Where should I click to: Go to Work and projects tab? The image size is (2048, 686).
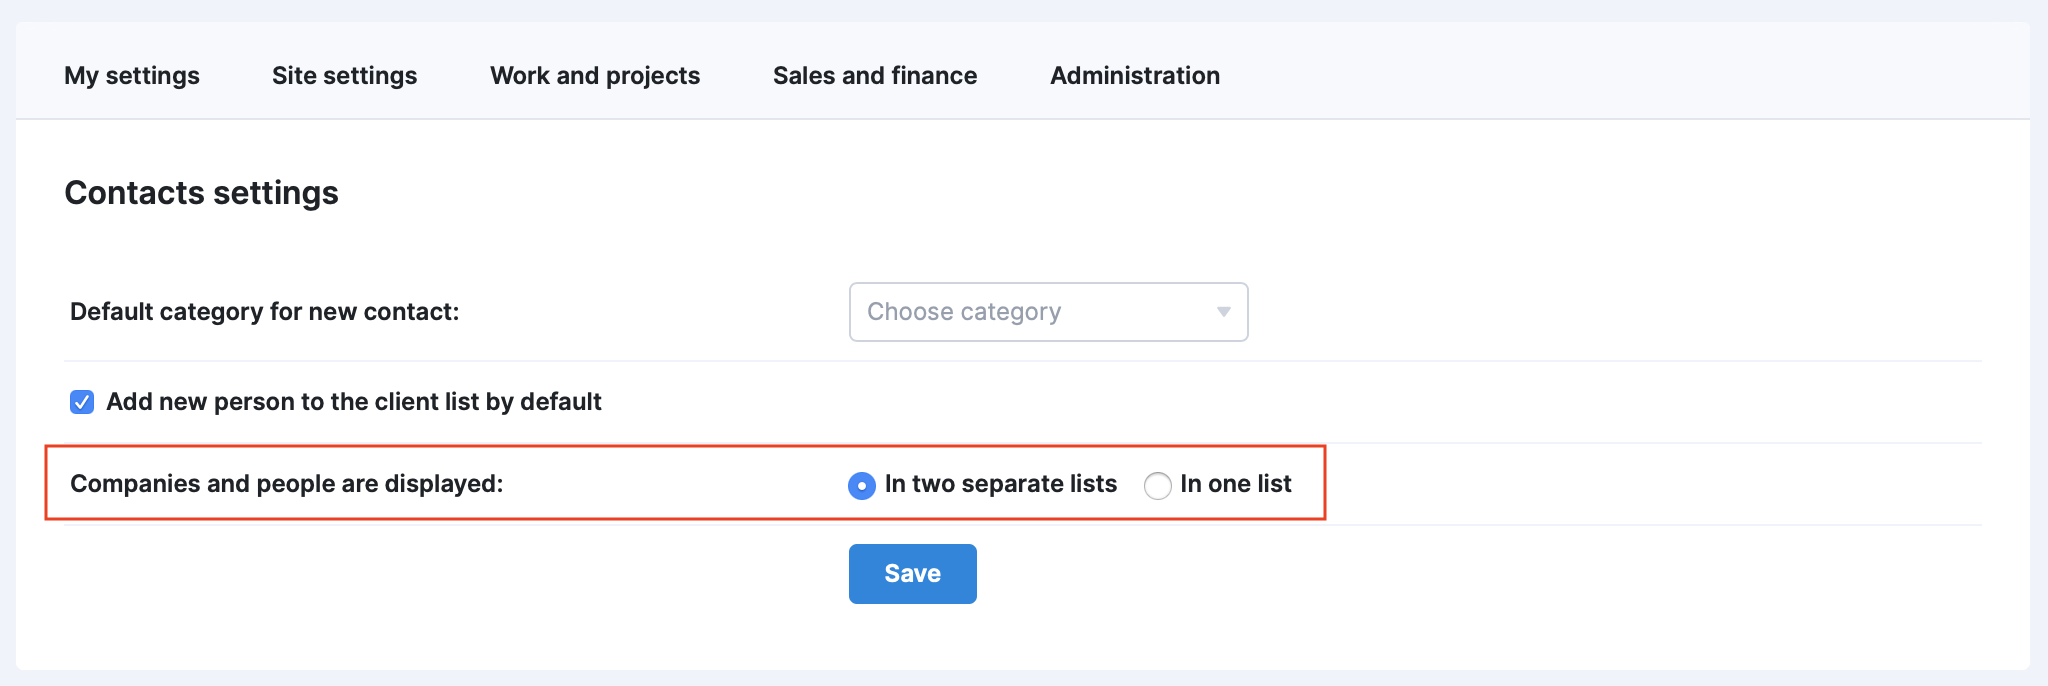595,76
